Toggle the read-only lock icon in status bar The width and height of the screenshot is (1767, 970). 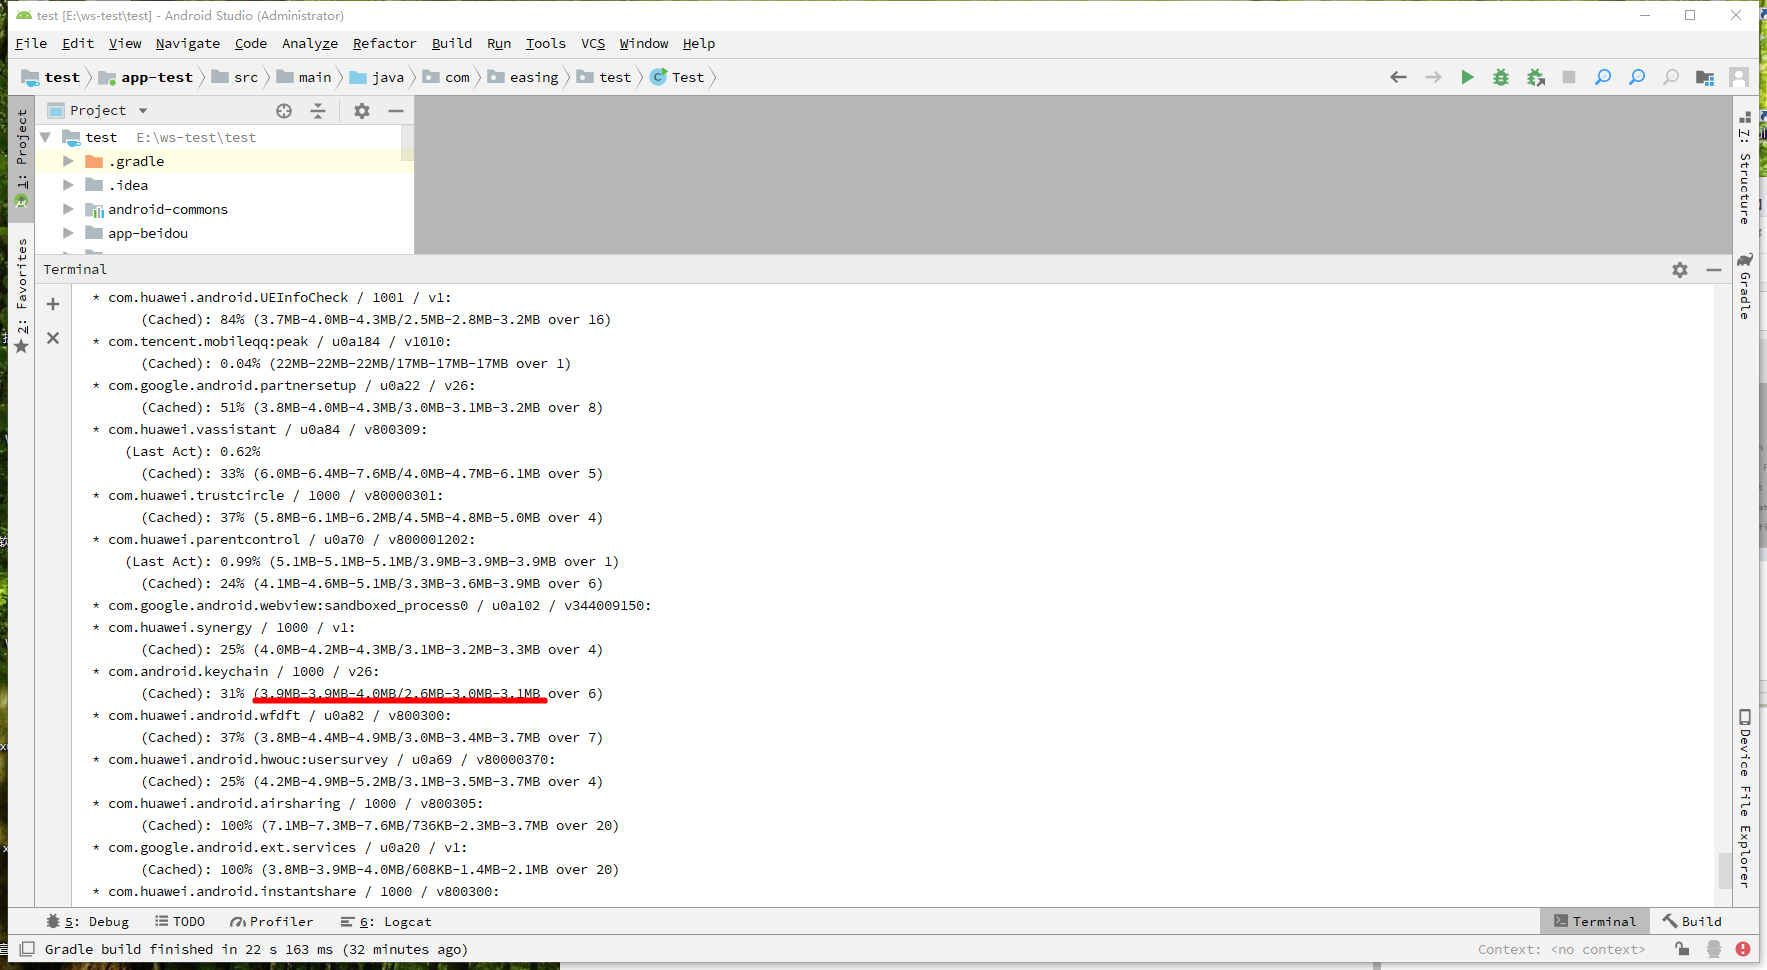tap(1682, 949)
